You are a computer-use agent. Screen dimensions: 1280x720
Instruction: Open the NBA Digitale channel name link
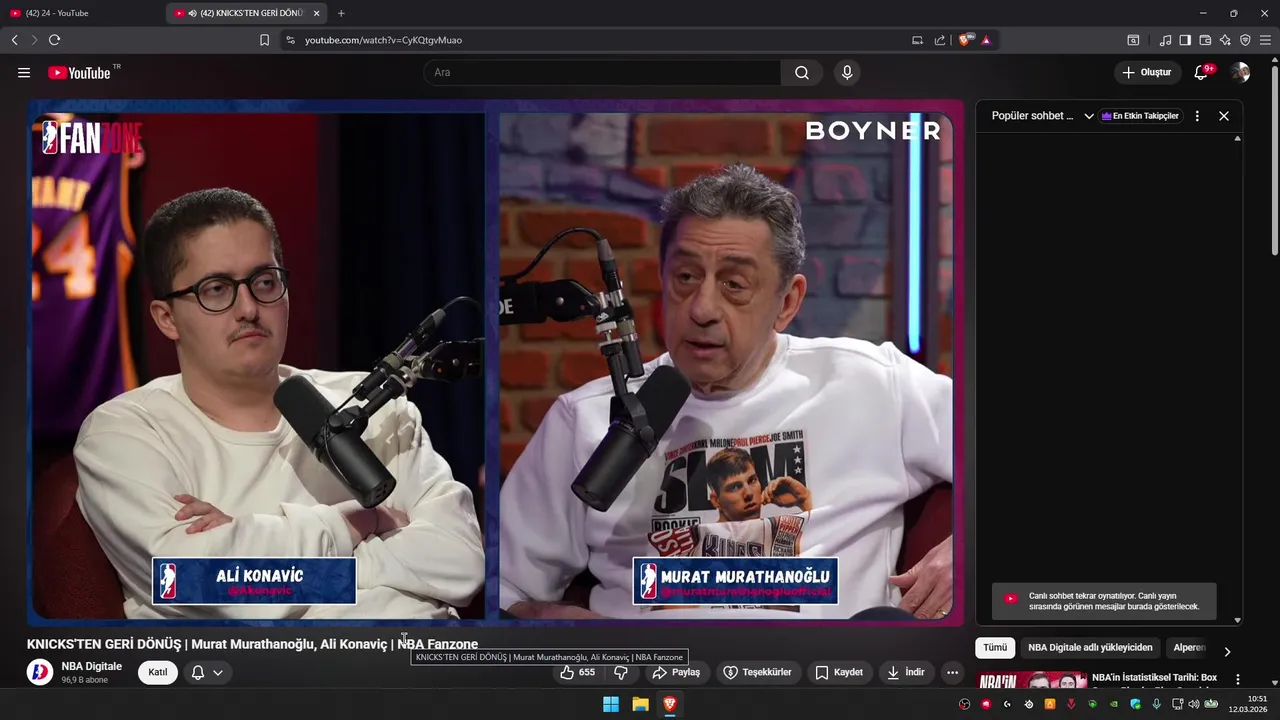(x=91, y=666)
